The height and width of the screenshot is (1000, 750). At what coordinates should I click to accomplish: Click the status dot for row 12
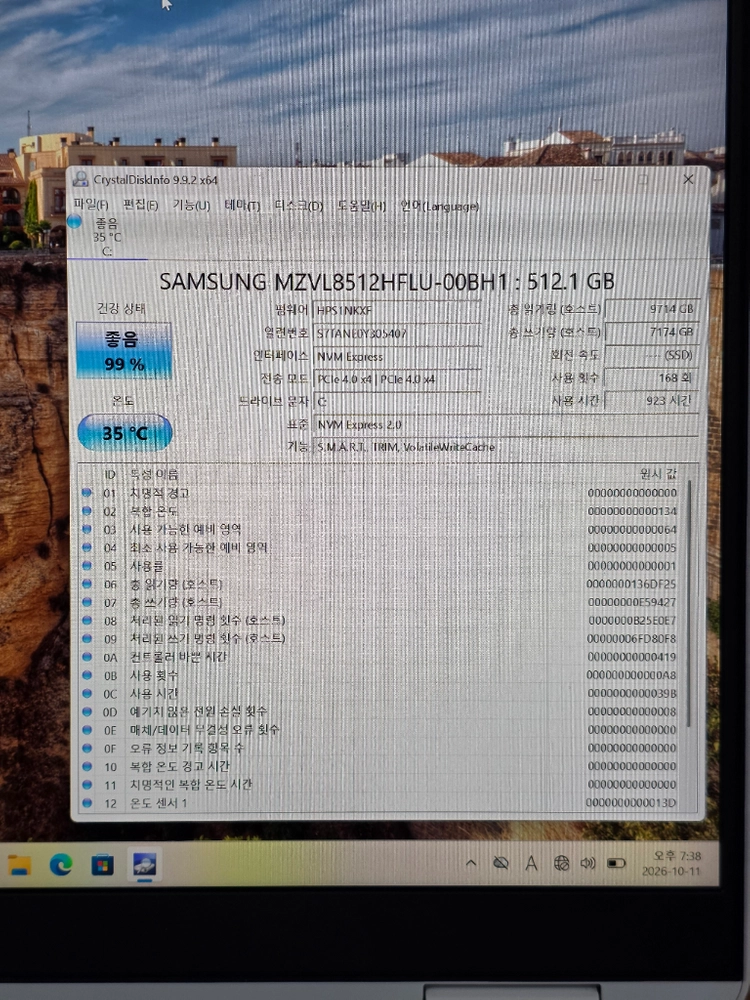[x=87, y=803]
